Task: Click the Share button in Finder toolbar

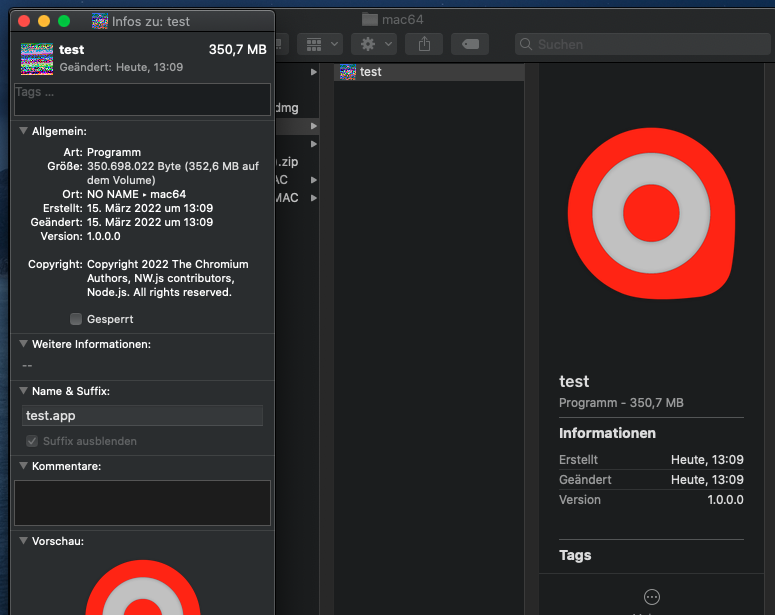Action: [x=424, y=44]
